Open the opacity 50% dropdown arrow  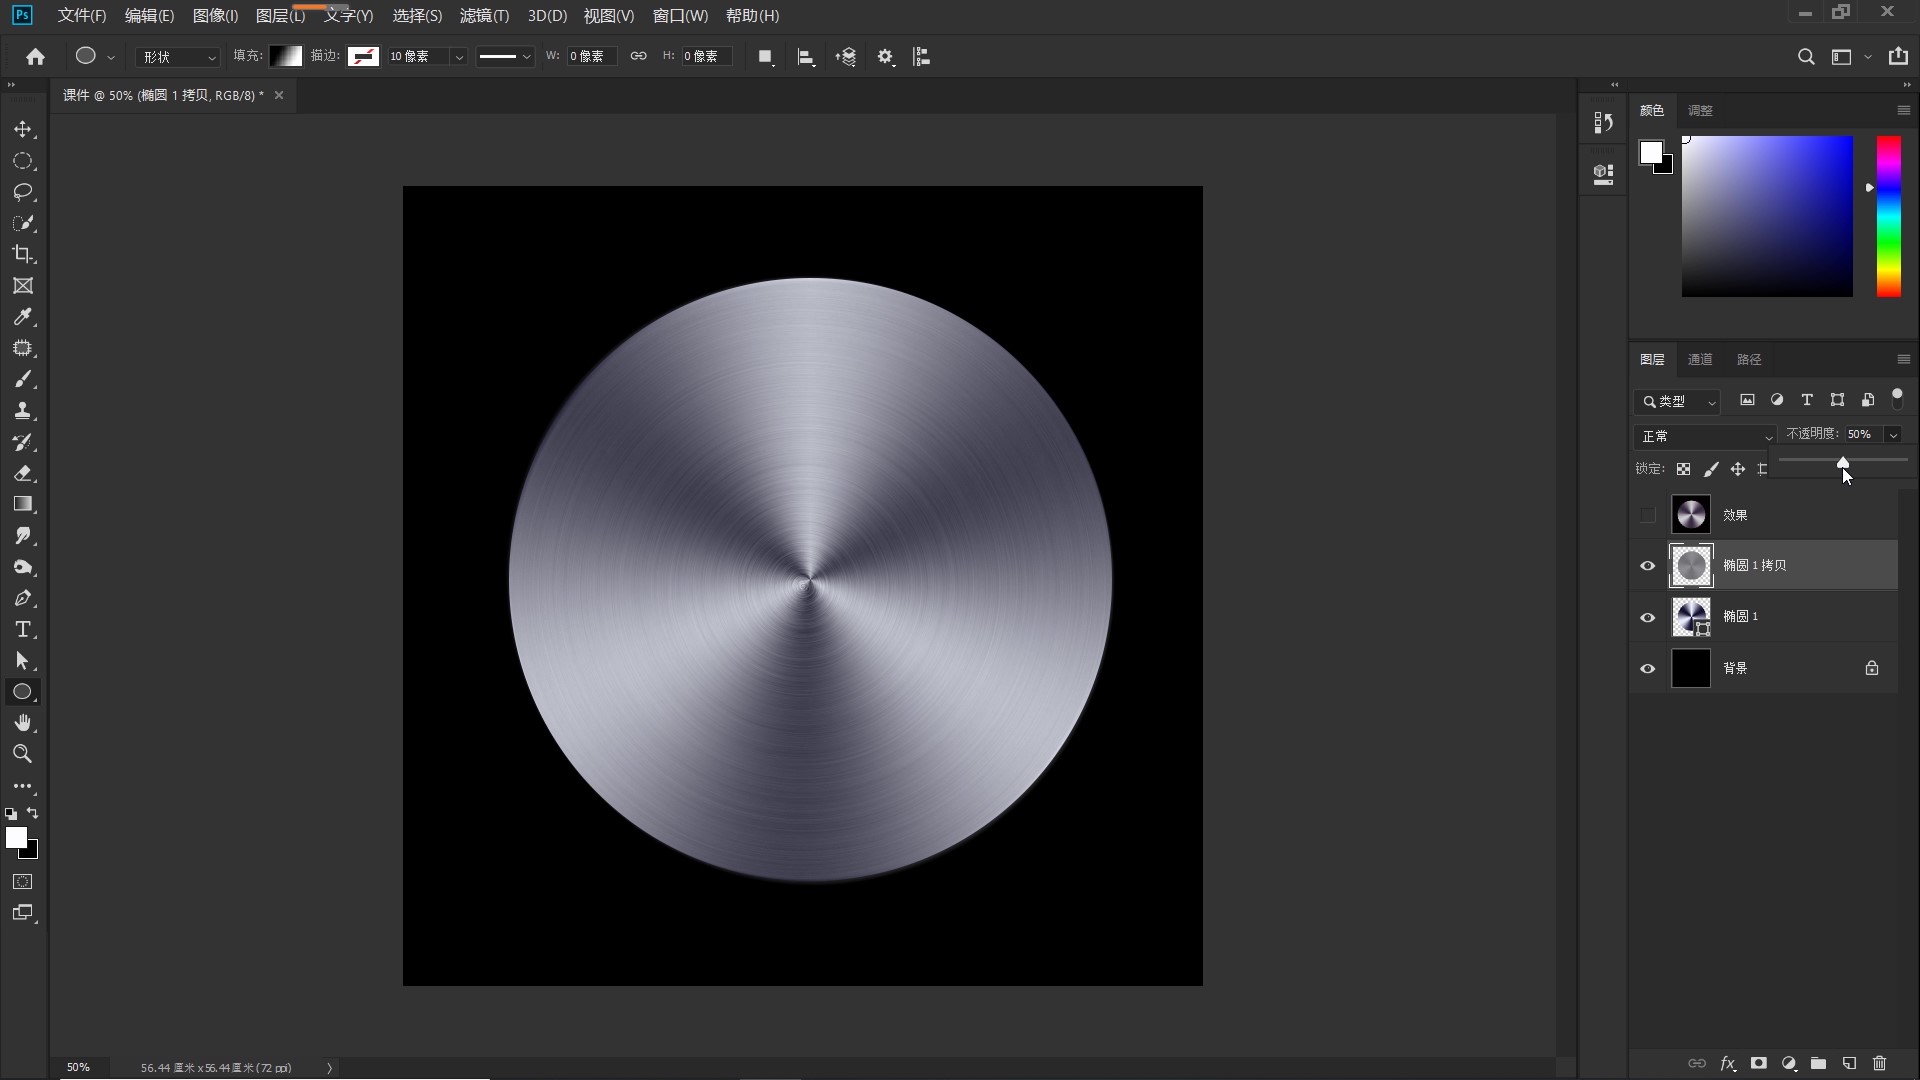click(1892, 434)
